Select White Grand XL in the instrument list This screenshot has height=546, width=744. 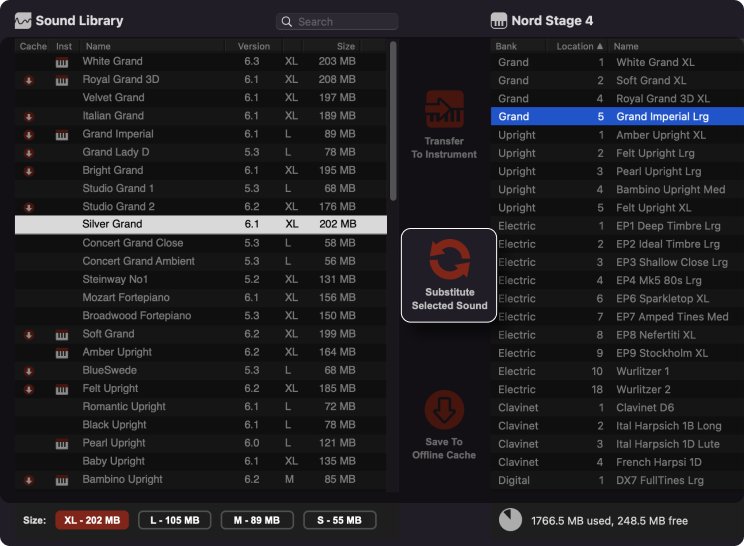coord(617,62)
